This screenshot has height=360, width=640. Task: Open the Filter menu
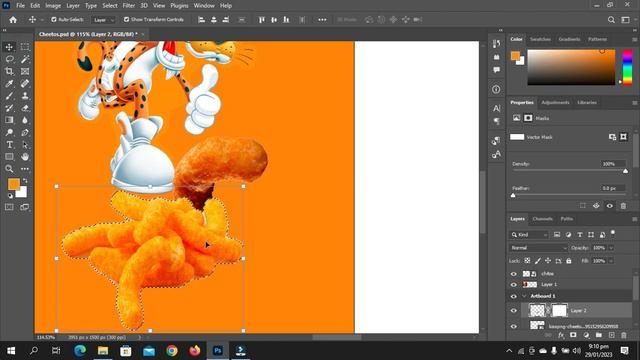pos(129,6)
